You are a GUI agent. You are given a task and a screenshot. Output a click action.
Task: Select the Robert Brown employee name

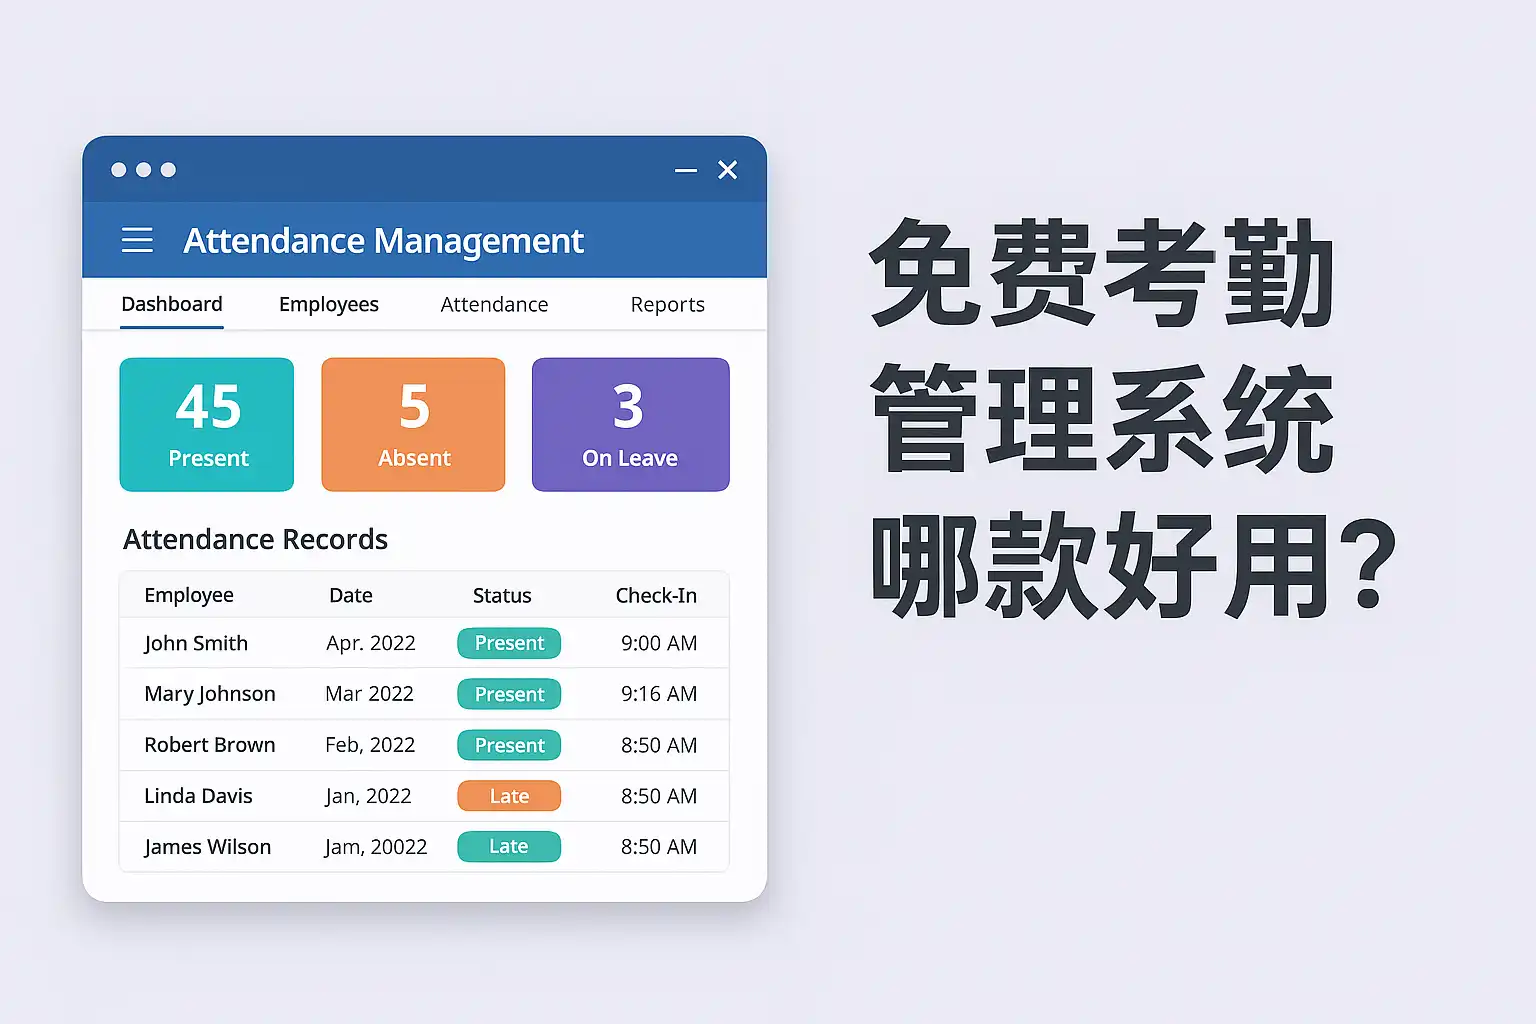point(209,745)
